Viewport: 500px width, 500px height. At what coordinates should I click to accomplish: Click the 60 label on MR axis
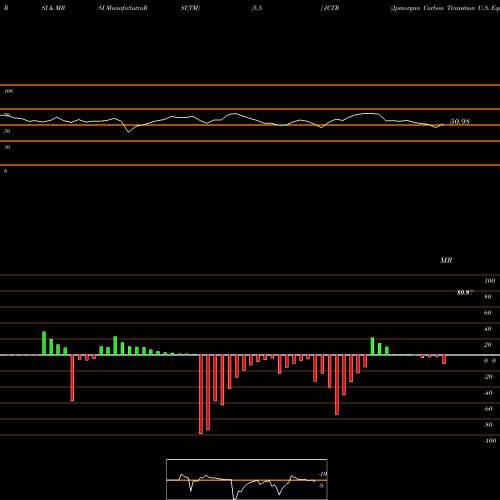488,313
